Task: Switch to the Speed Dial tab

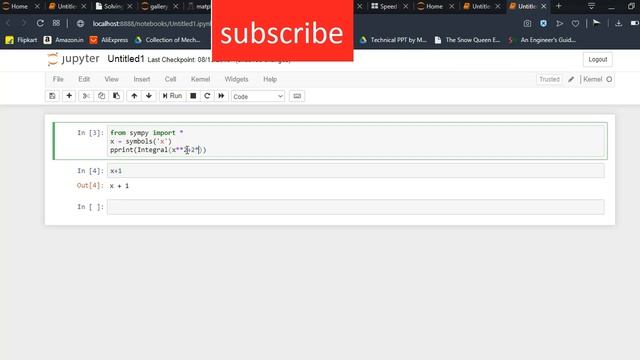Action: click(384, 6)
